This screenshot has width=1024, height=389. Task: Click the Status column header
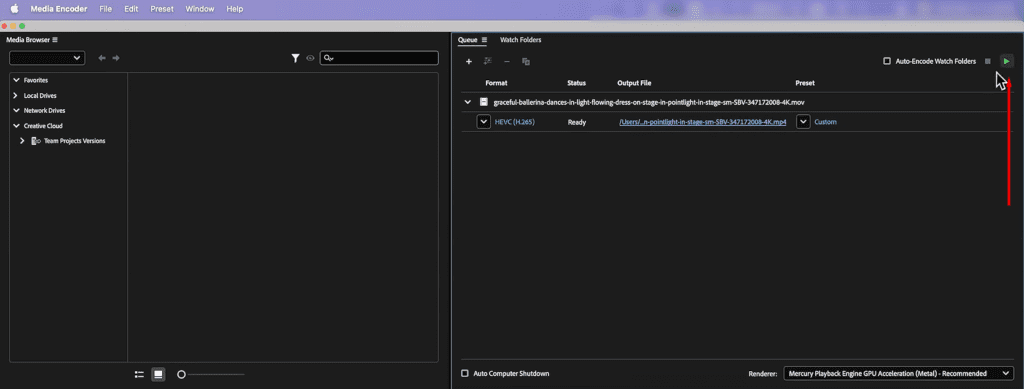pos(577,83)
